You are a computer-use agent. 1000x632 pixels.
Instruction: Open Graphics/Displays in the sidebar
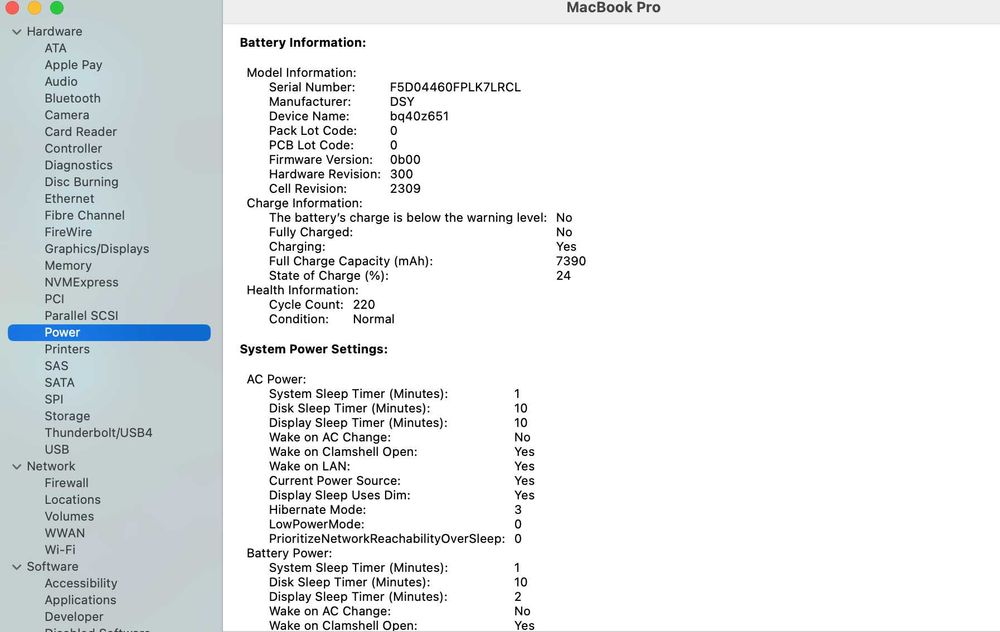pyautogui.click(x=97, y=249)
